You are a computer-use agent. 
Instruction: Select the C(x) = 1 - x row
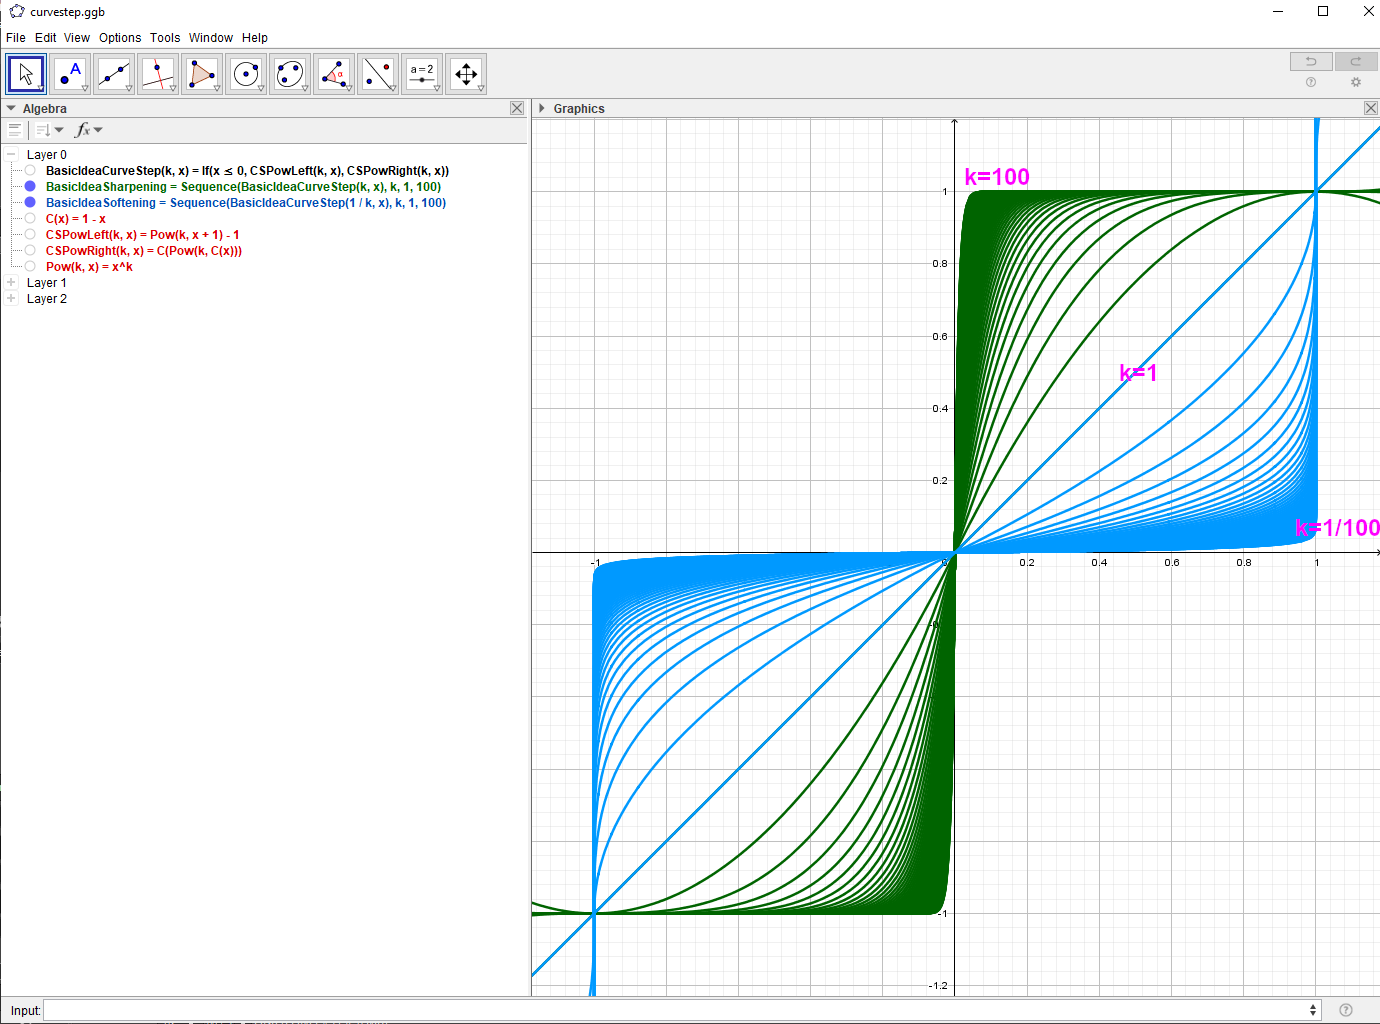click(76, 219)
